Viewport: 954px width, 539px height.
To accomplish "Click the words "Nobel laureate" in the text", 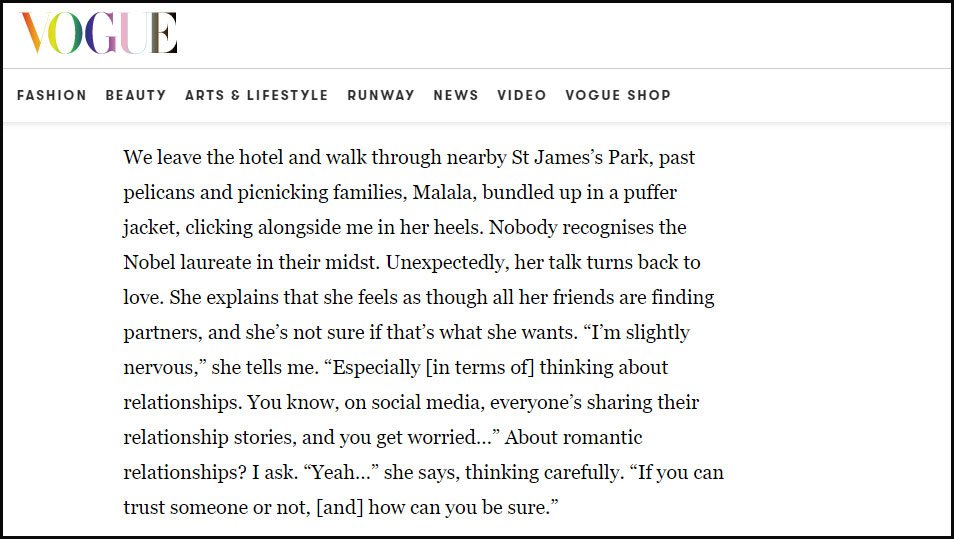I will pos(187,263).
